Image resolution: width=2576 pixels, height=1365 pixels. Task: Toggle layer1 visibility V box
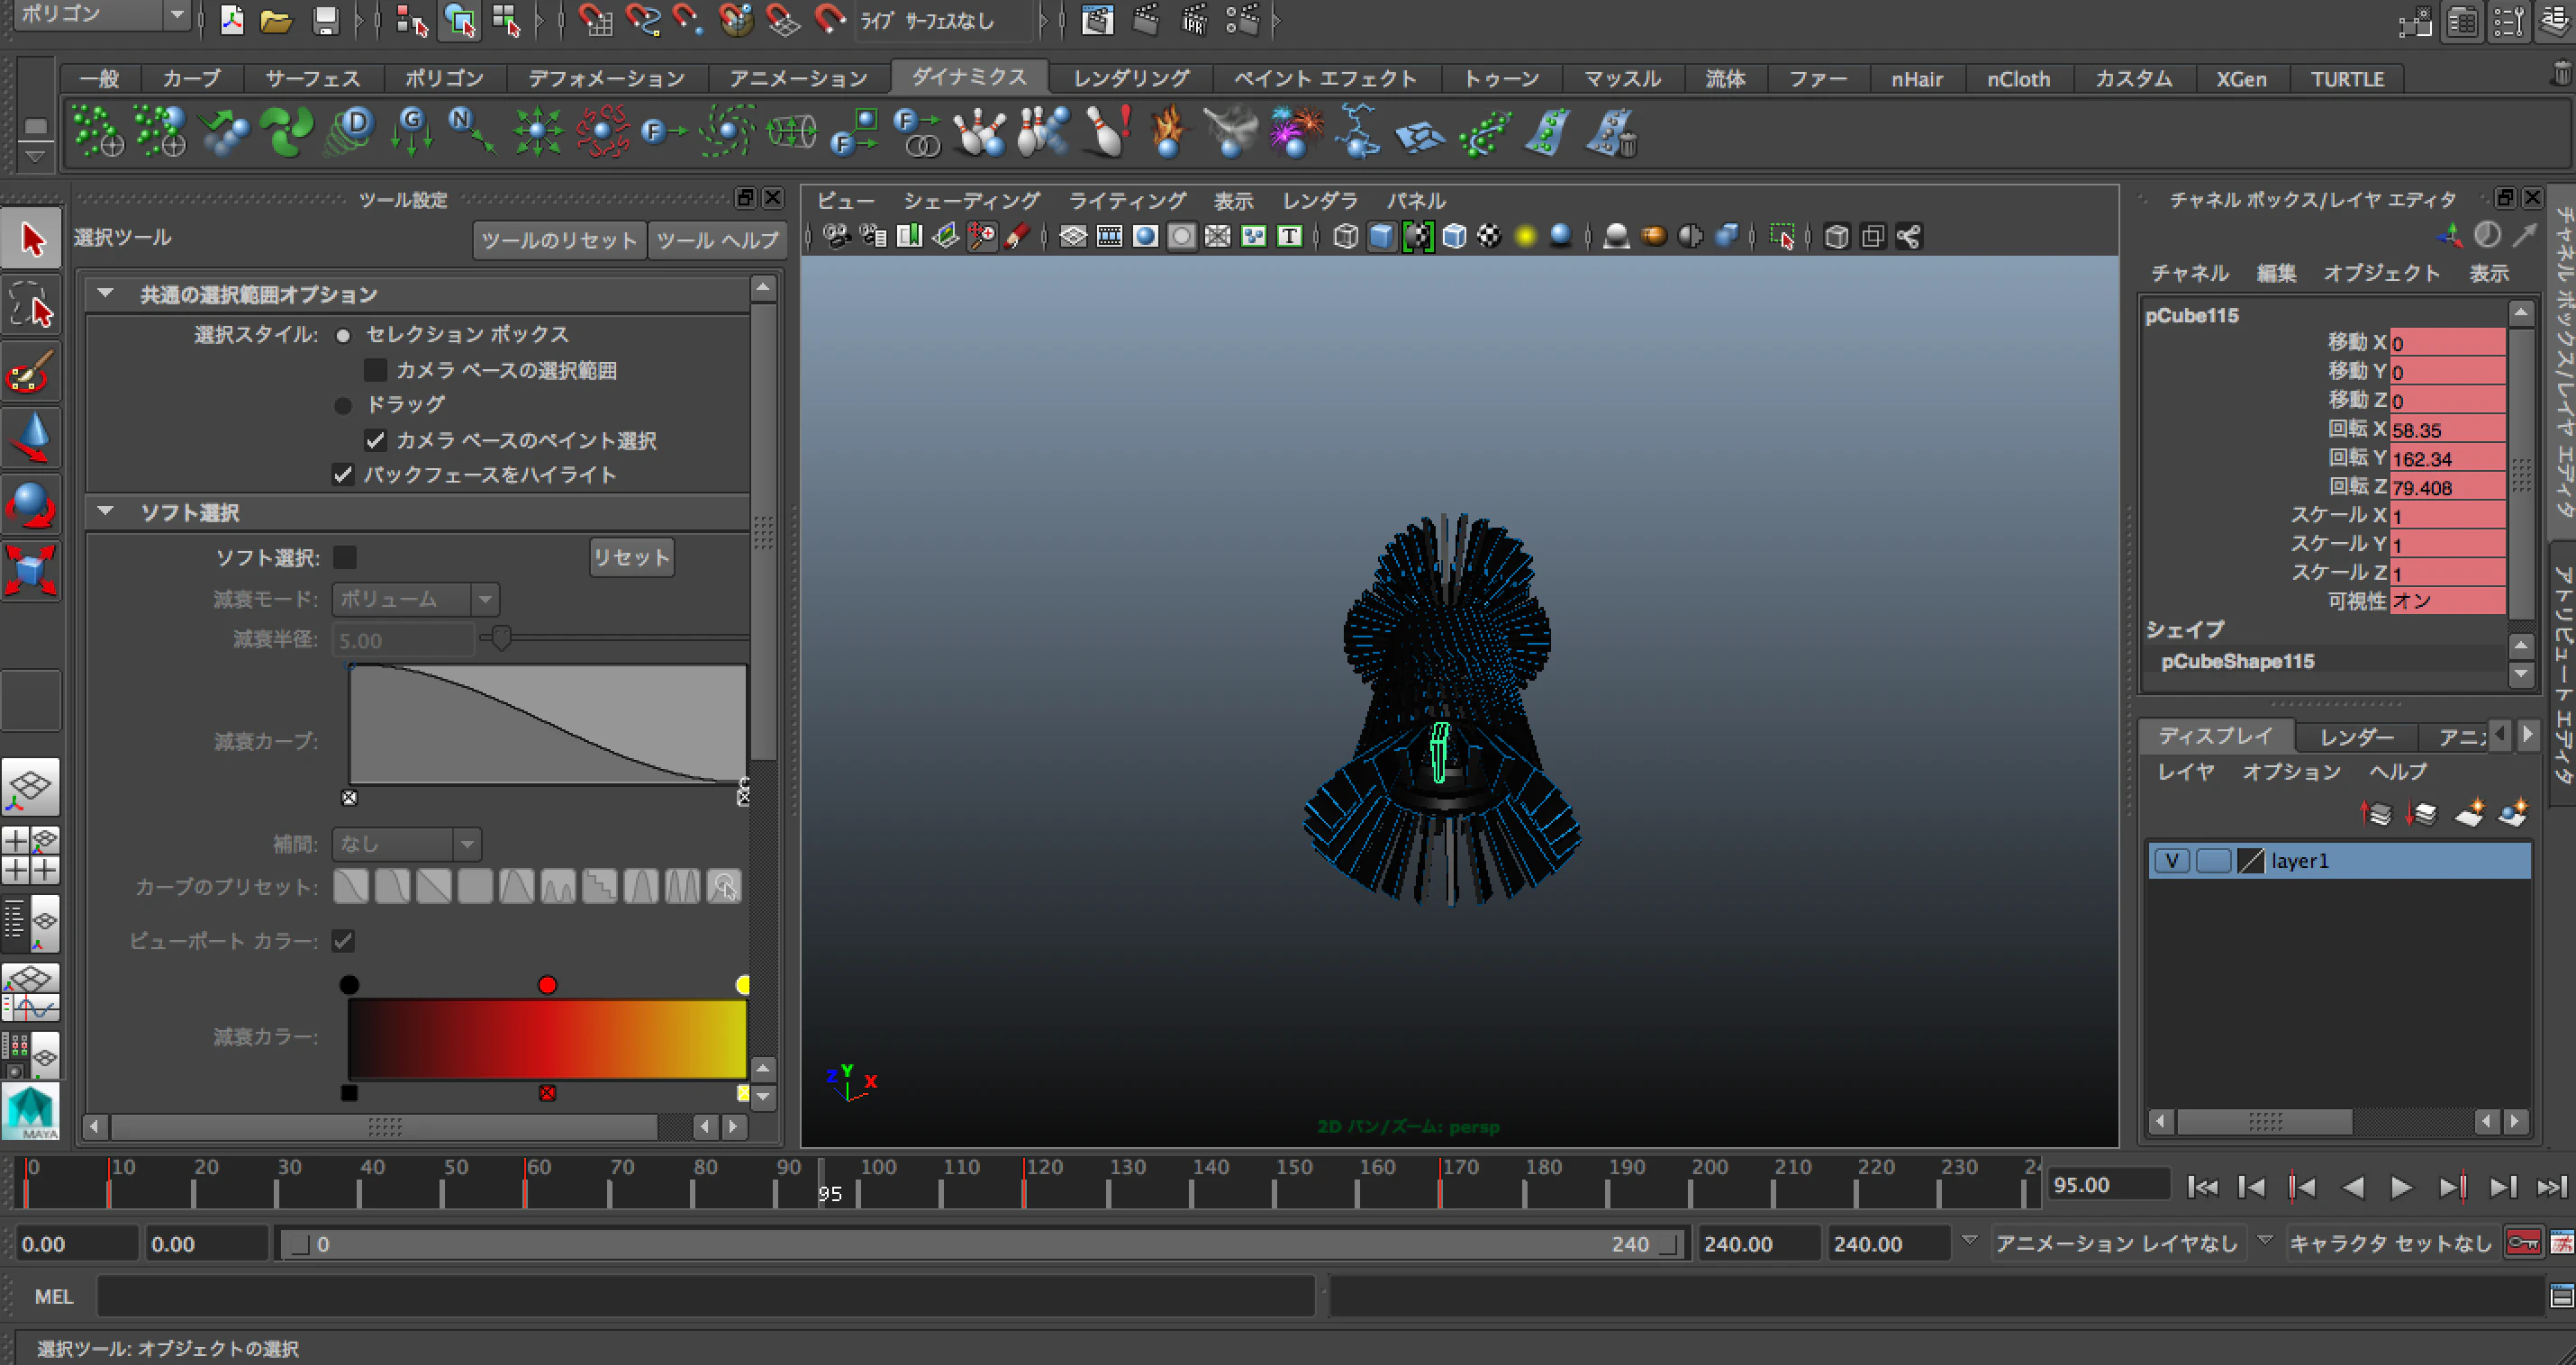pyautogui.click(x=2171, y=861)
